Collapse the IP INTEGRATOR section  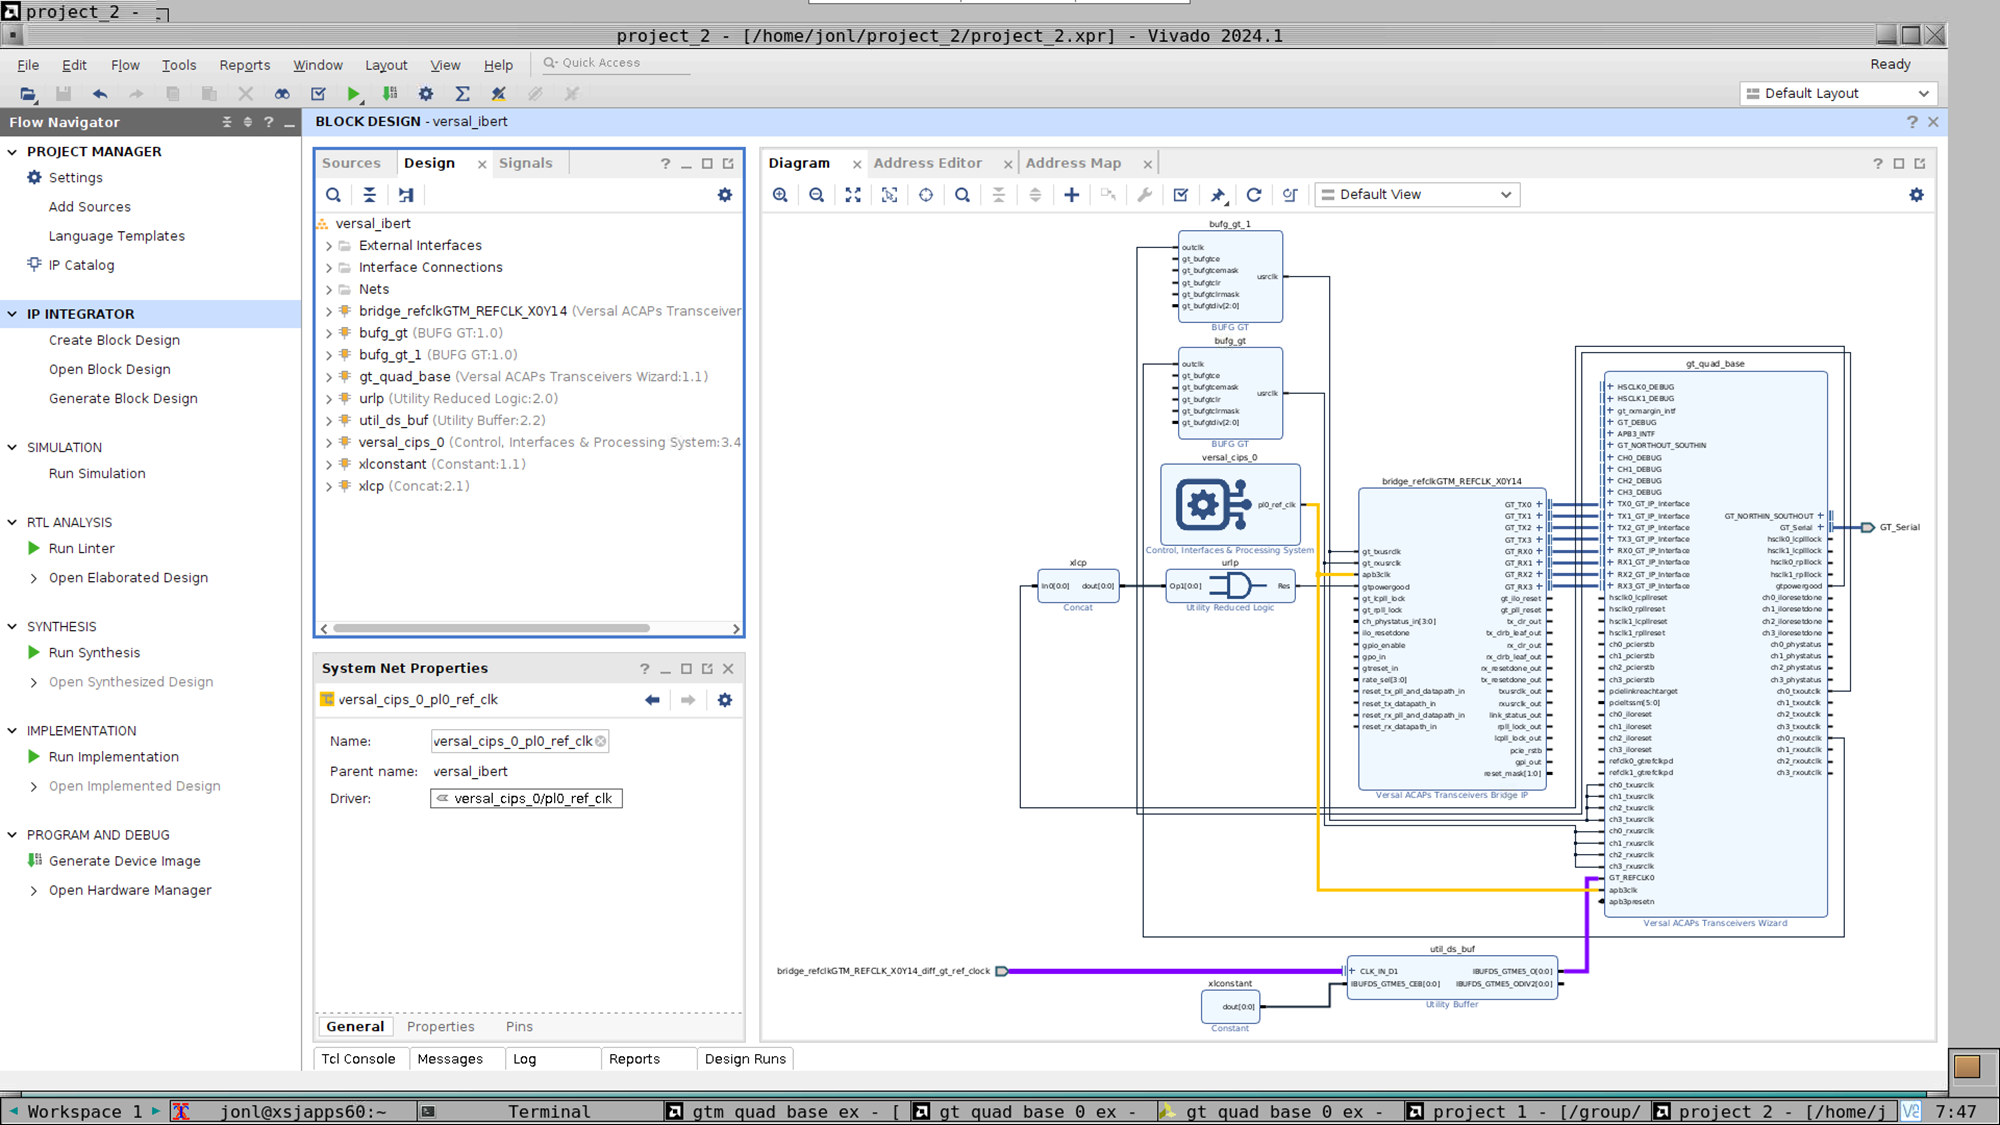12,314
